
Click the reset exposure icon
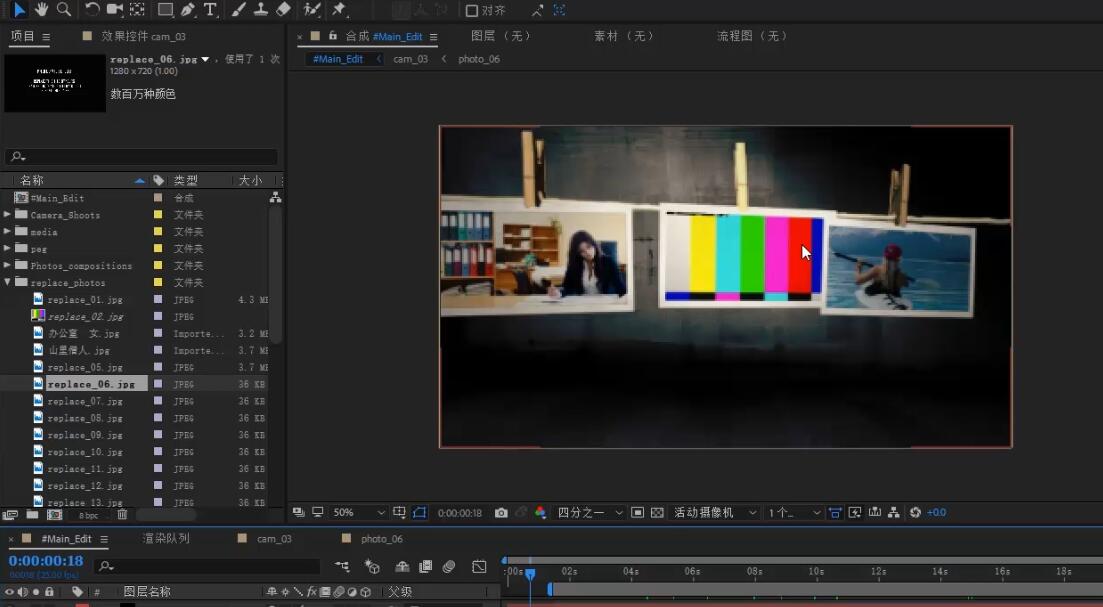tap(915, 513)
